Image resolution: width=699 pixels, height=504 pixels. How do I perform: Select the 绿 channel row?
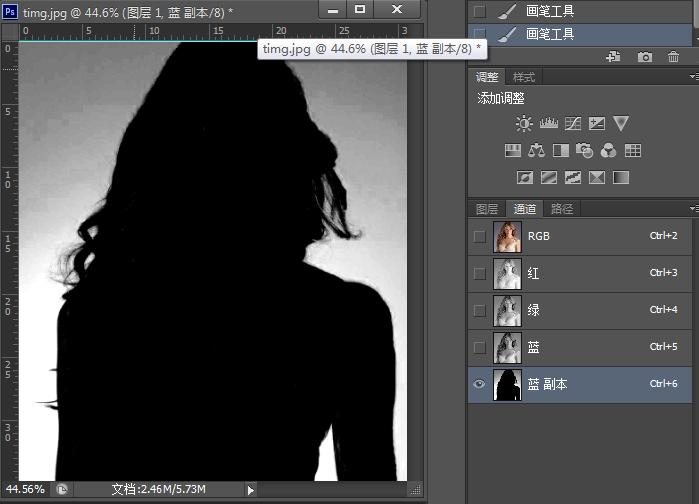point(580,311)
